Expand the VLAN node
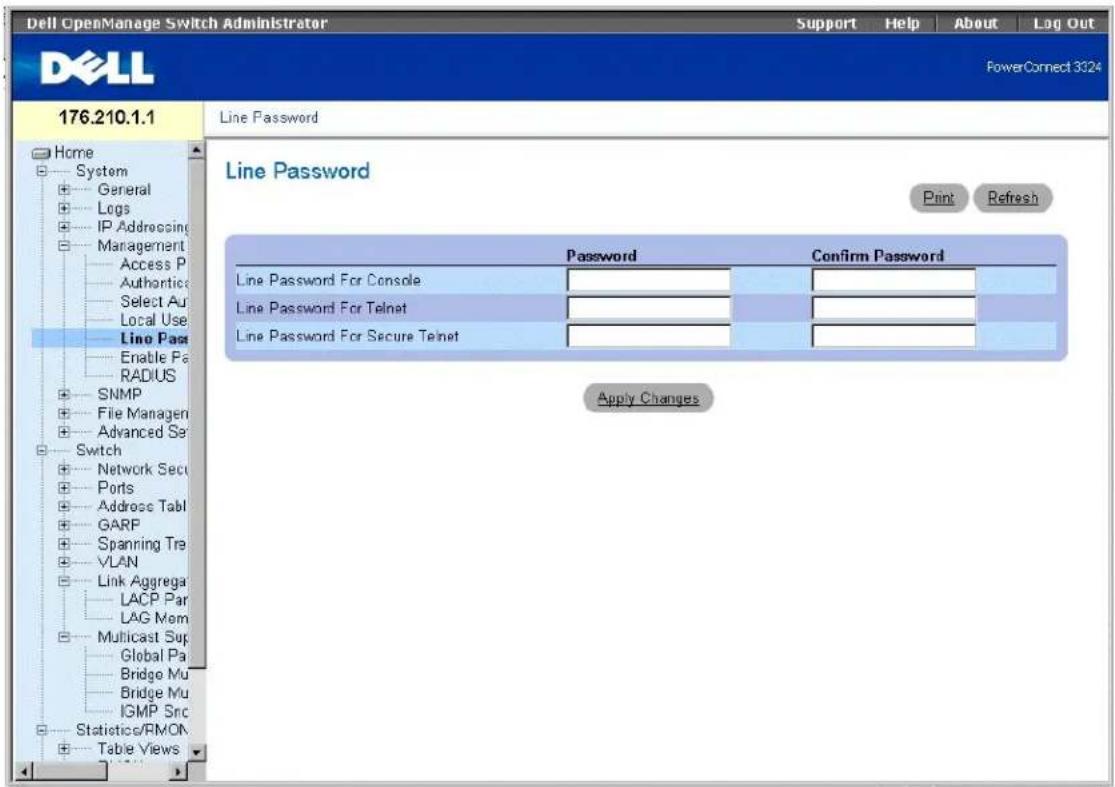Viewport: 1115px width, 787px height. pos(64,562)
